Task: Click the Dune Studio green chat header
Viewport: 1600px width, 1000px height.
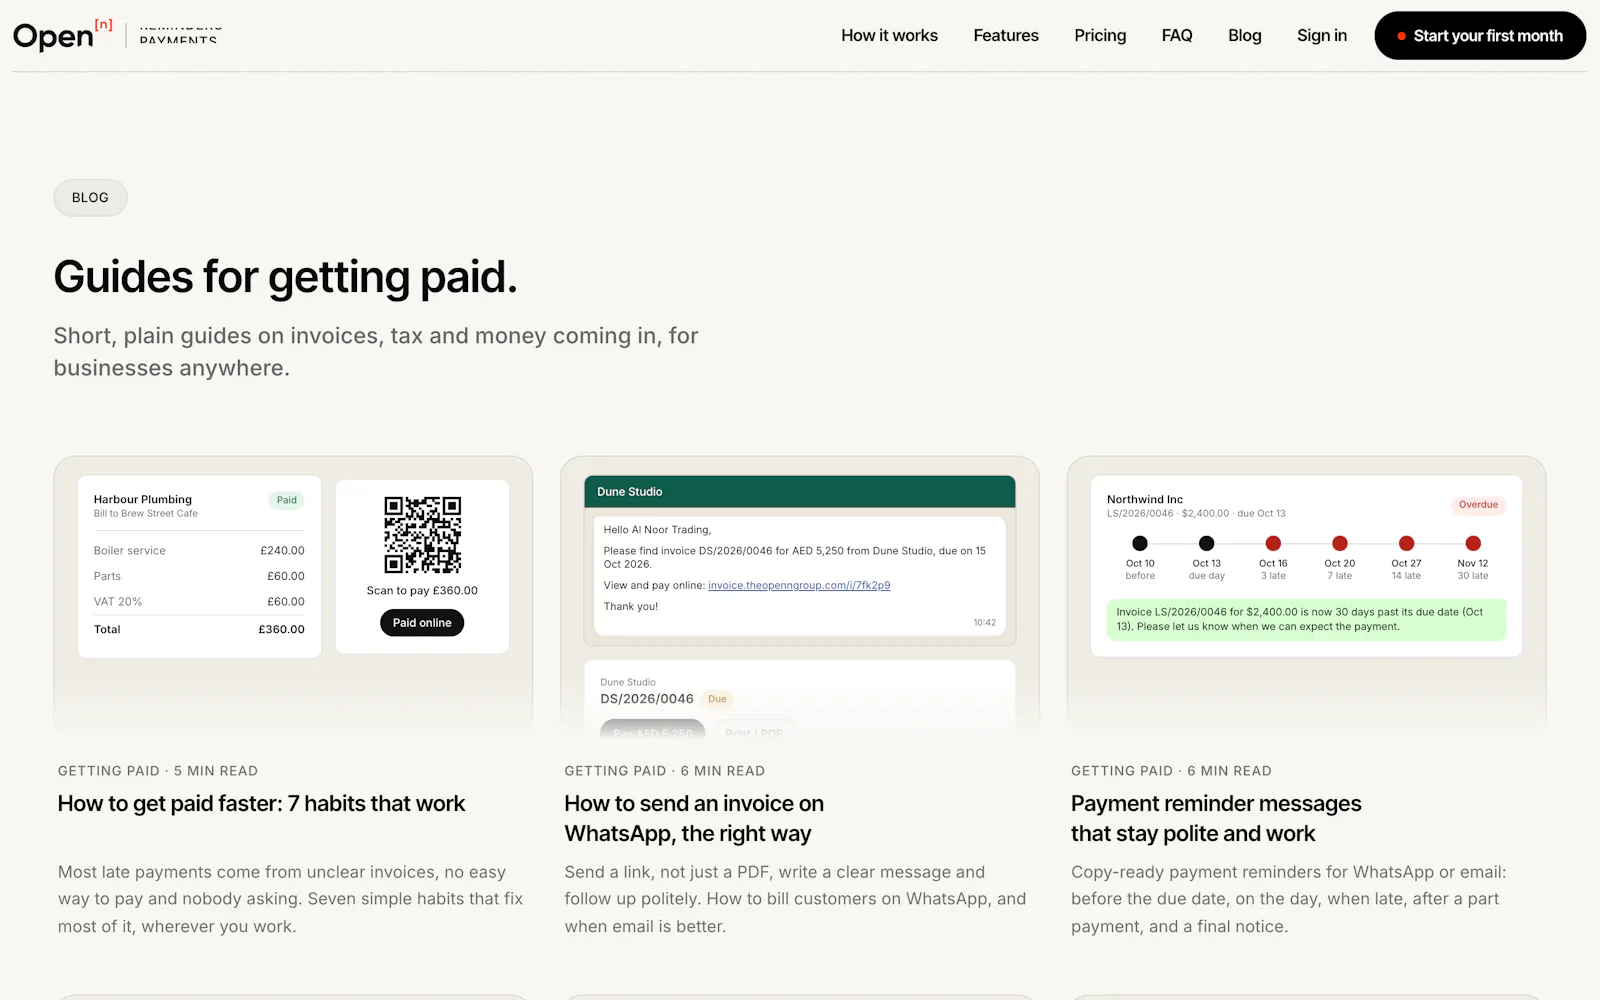Action: click(800, 492)
